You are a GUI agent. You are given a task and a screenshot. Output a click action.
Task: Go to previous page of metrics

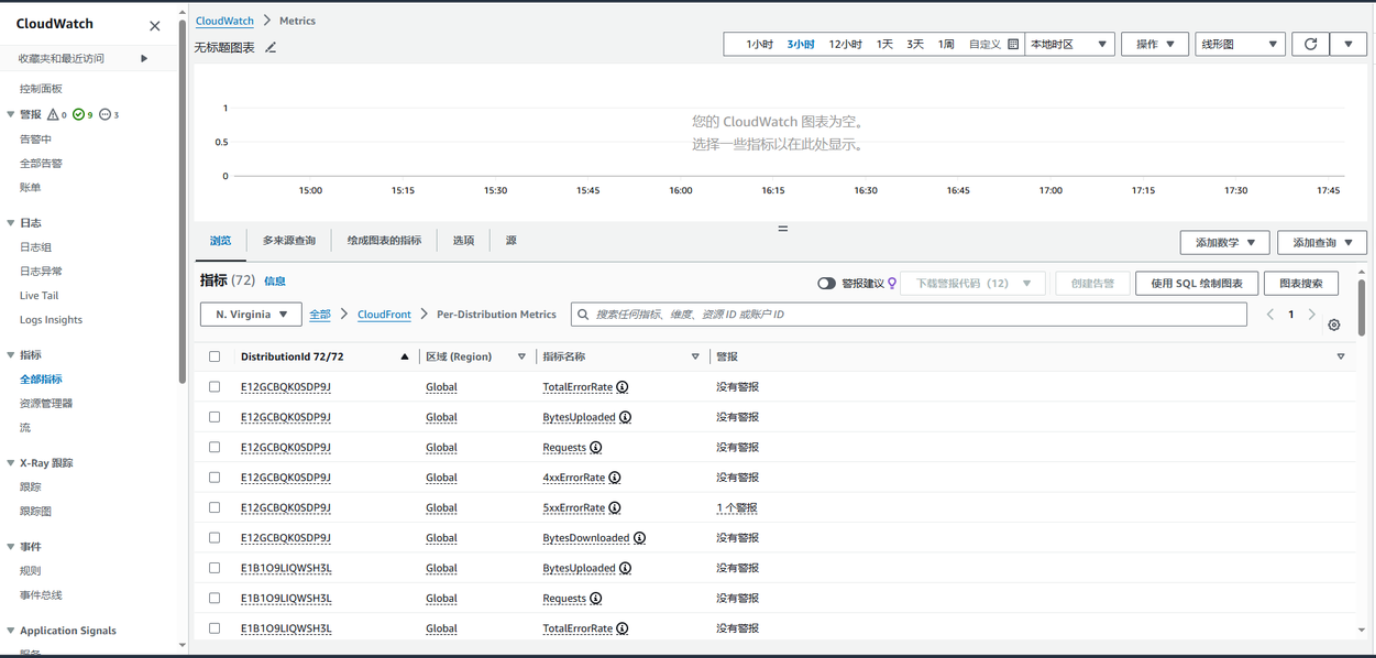[1270, 314]
